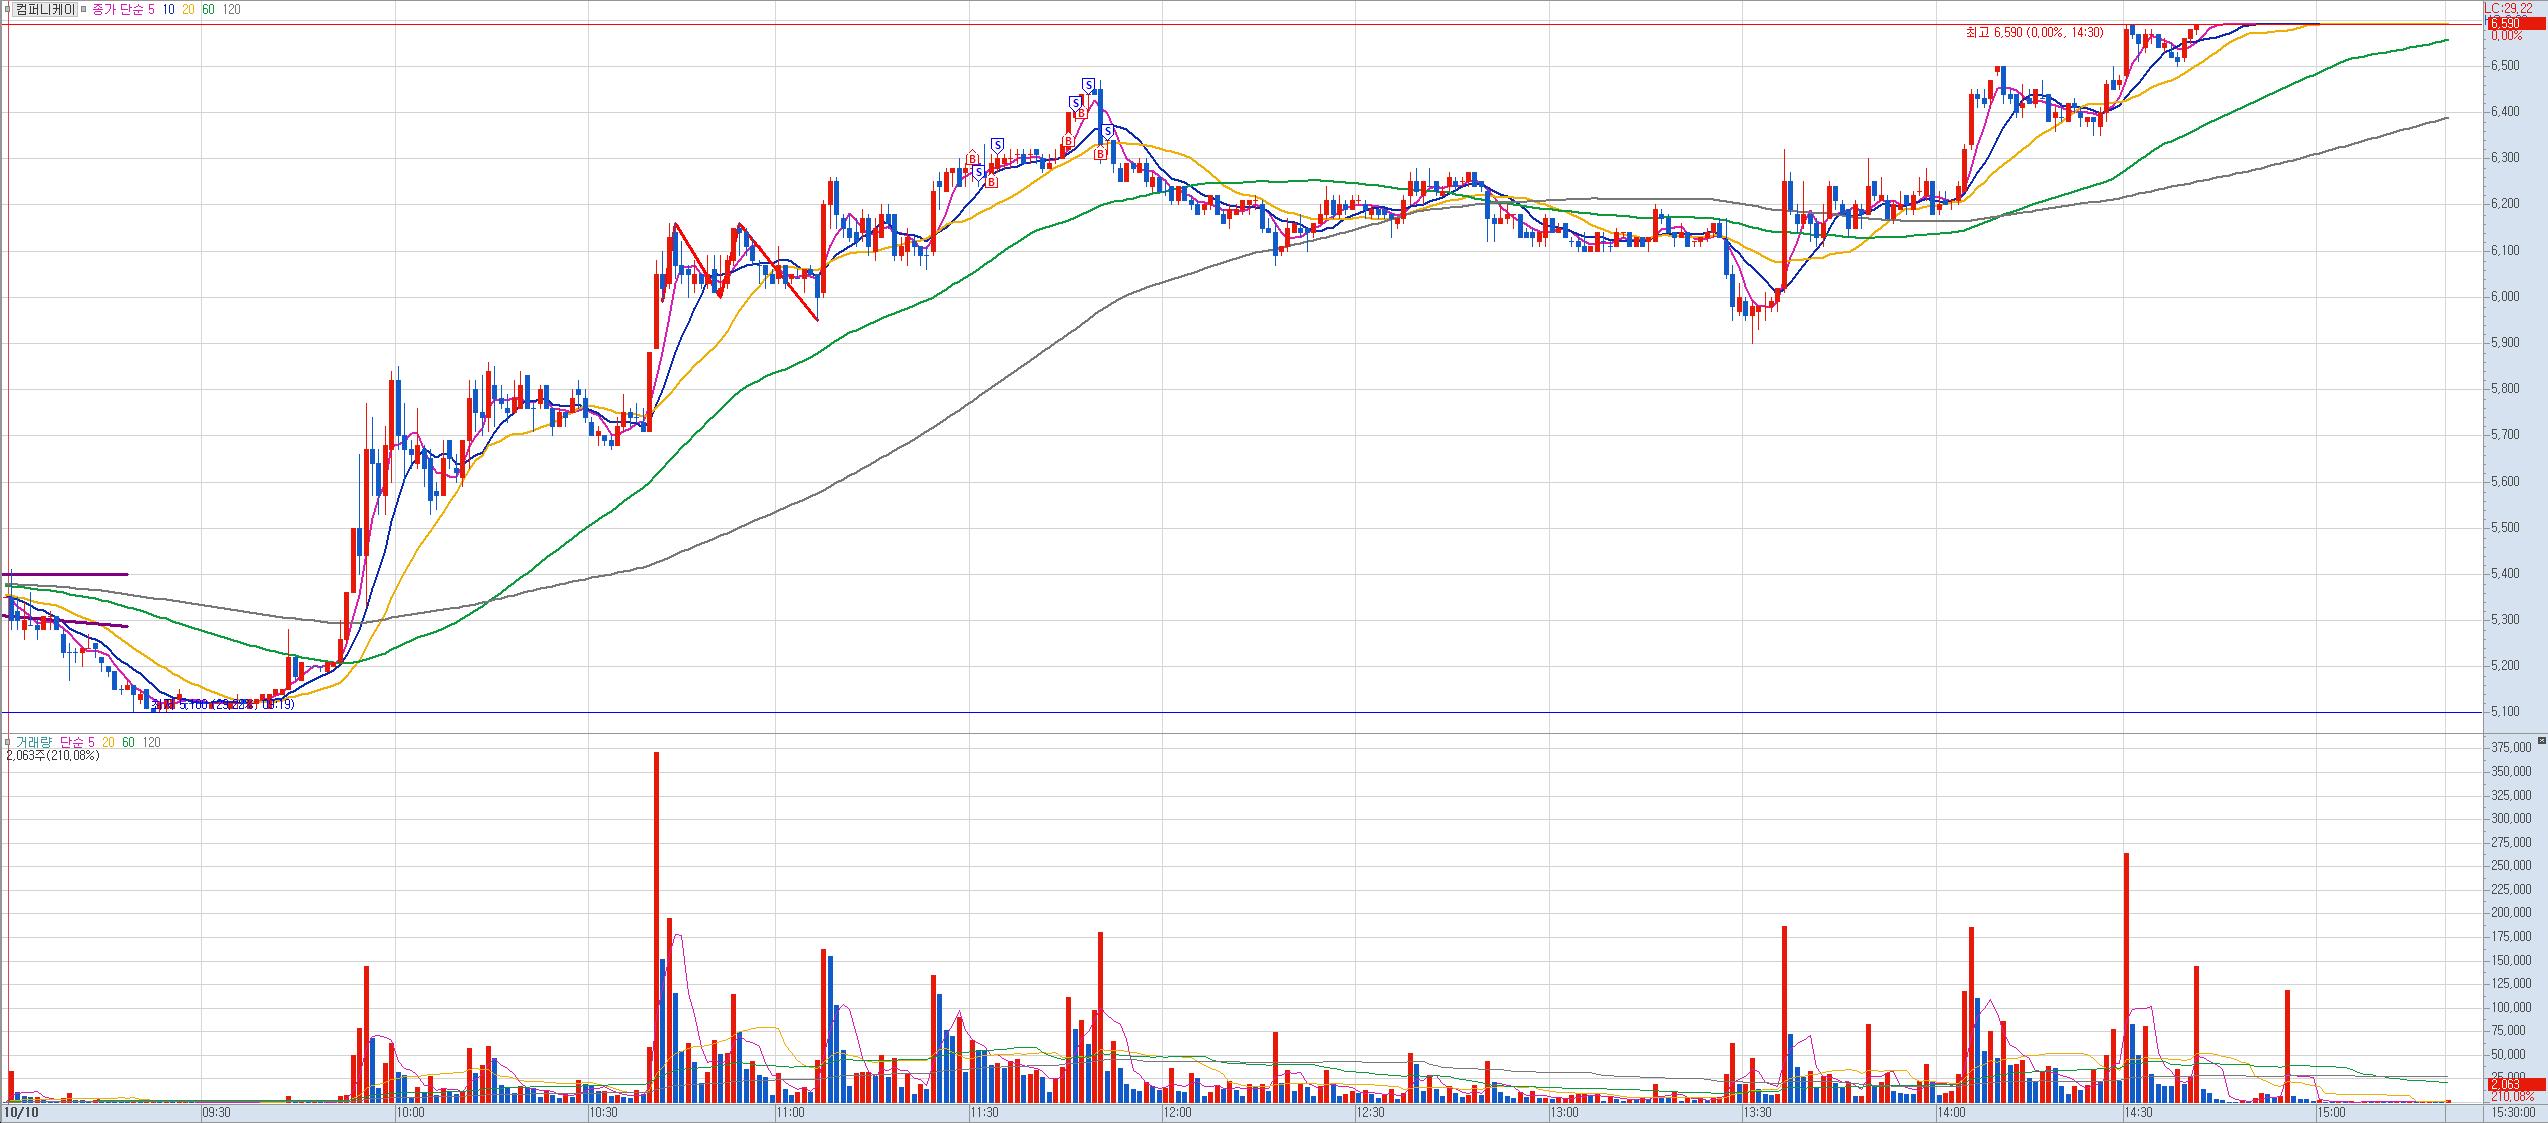Click the lowest B marker right of 6,467 peak

click(x=1099, y=153)
